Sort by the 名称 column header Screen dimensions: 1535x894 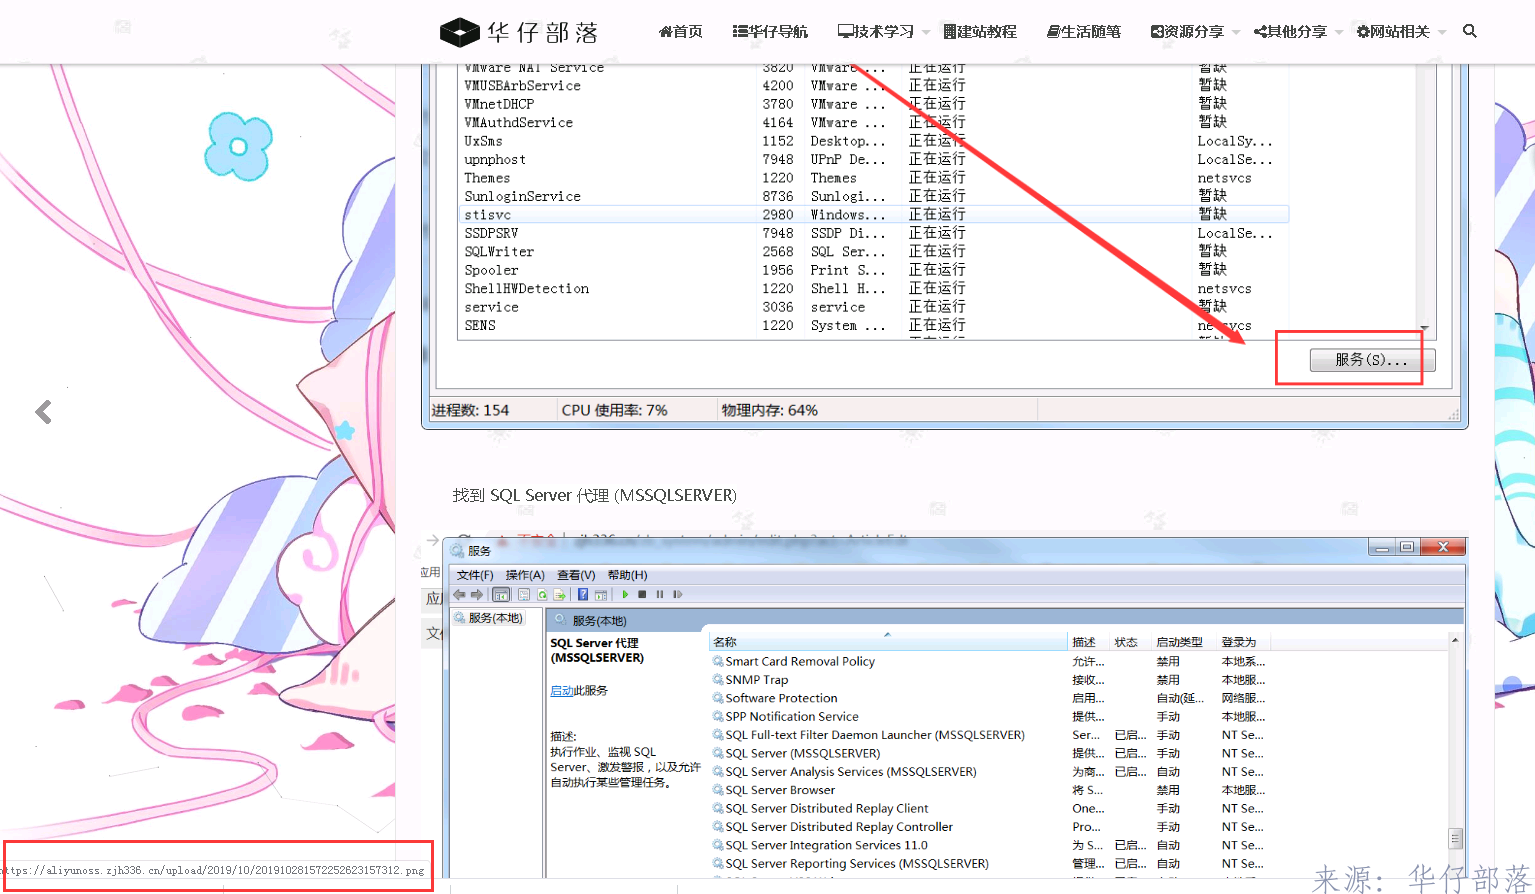click(x=888, y=642)
